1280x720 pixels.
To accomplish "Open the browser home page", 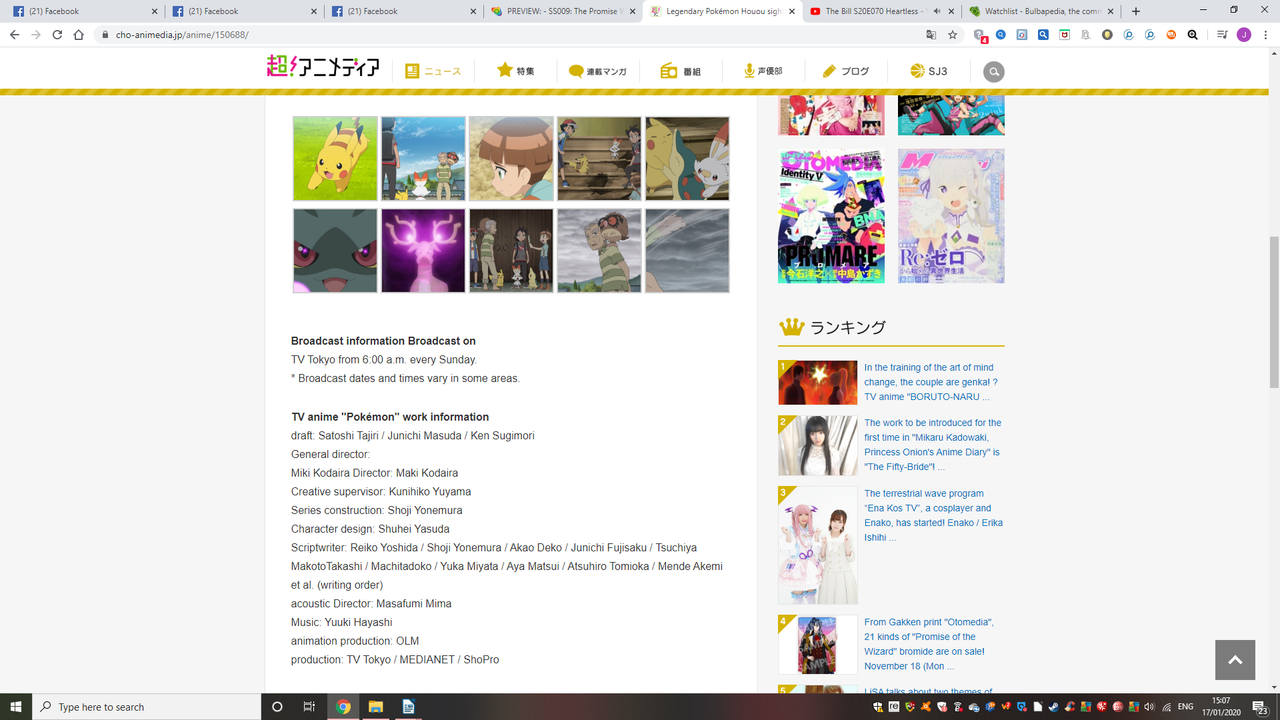I will (x=79, y=34).
